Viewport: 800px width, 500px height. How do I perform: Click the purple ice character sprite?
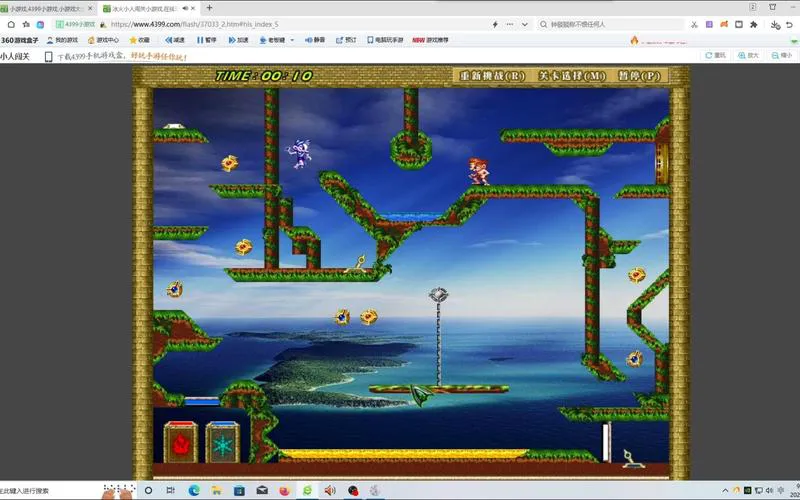pyautogui.click(x=300, y=153)
